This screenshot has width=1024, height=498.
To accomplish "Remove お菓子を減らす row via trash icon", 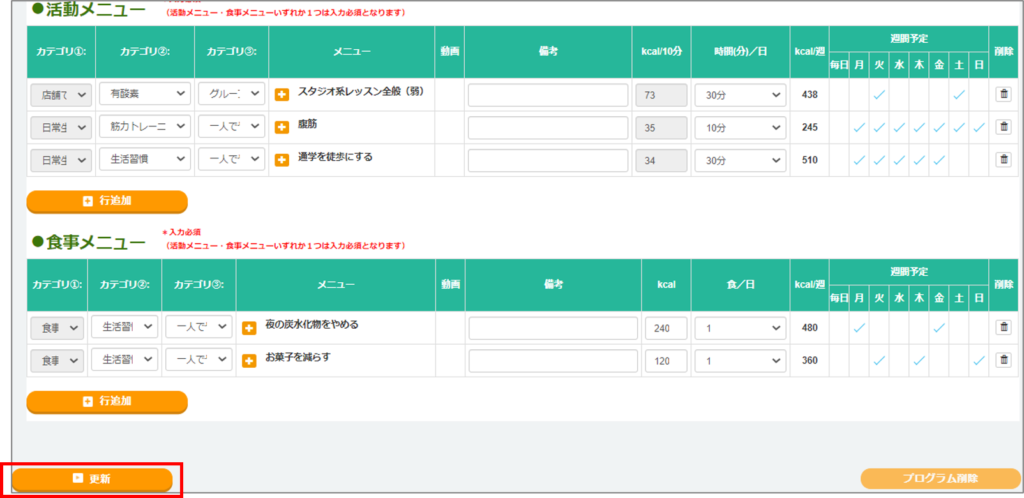I will pos(1003,360).
